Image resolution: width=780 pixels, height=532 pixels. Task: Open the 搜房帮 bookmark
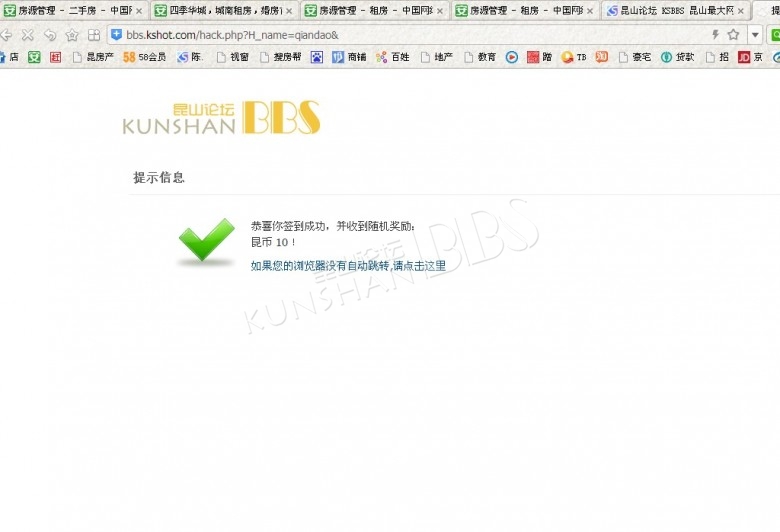point(281,57)
